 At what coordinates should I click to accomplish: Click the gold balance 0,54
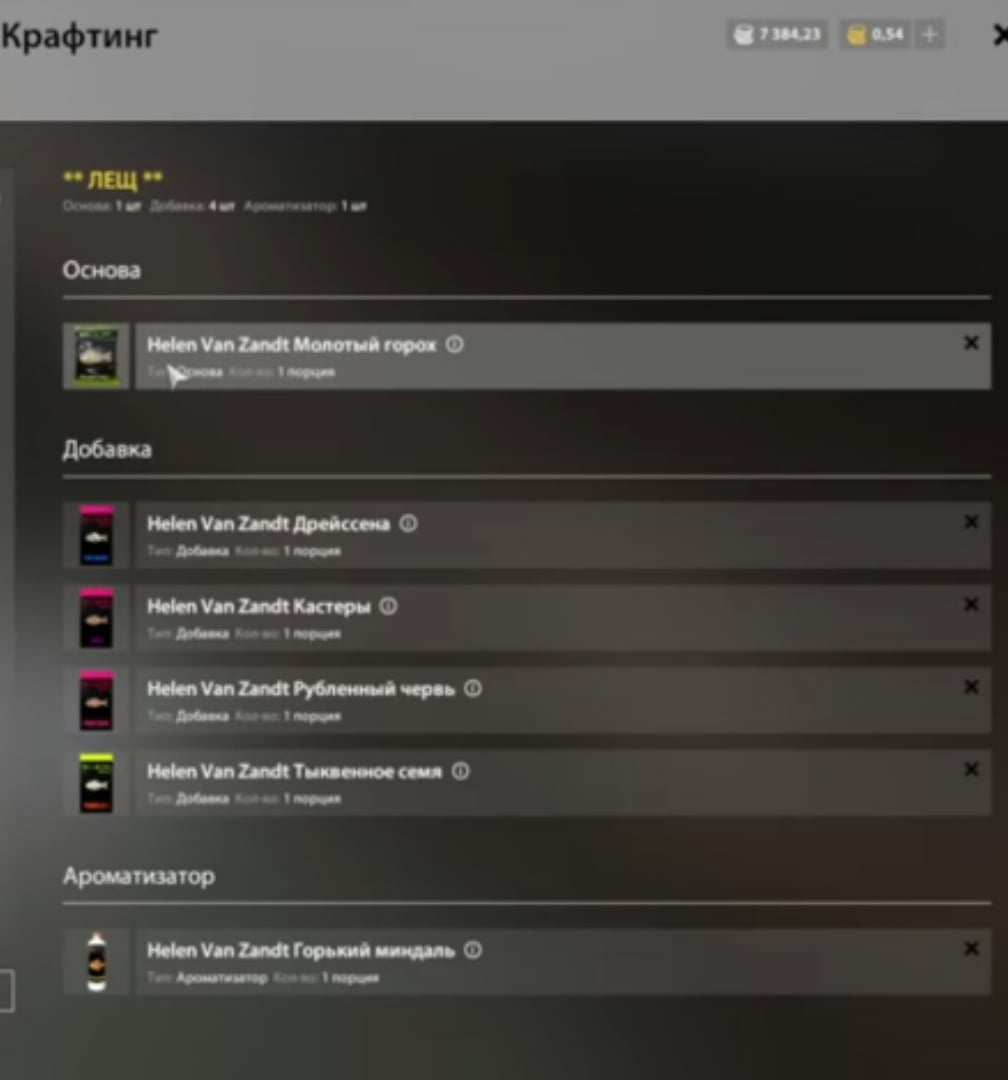876,34
